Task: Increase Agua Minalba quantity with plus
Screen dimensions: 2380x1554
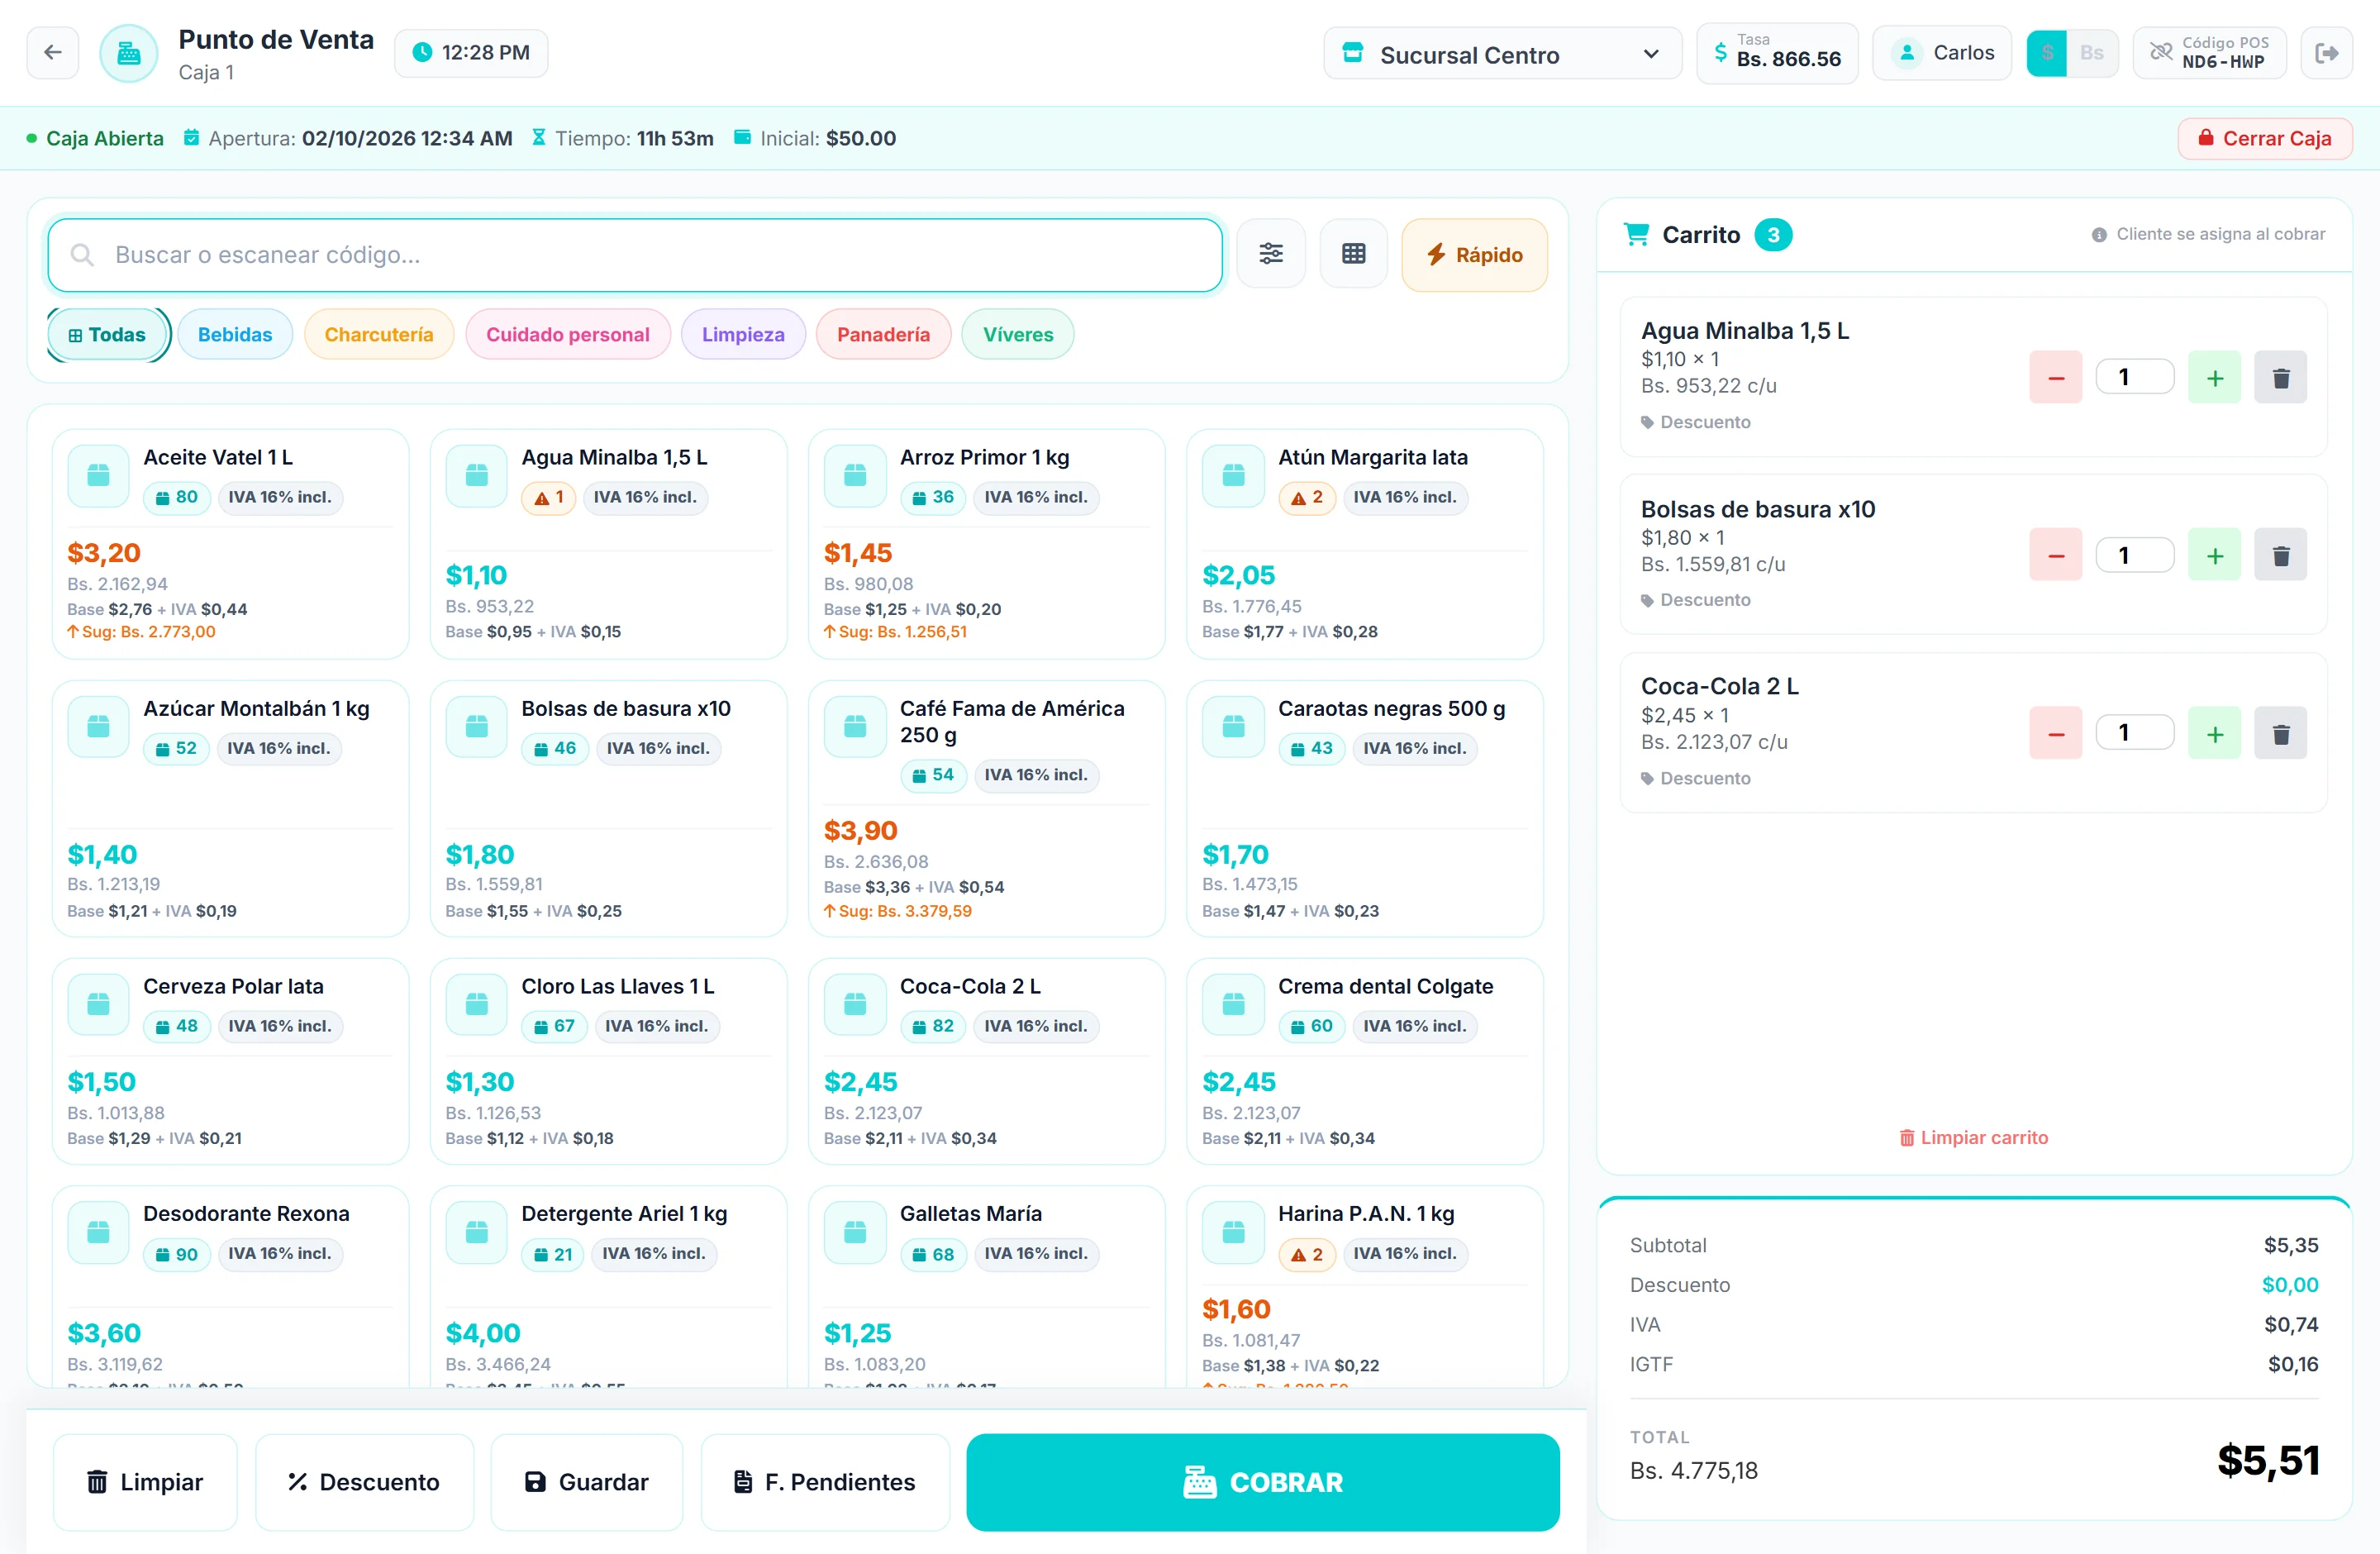Action: 2215,377
